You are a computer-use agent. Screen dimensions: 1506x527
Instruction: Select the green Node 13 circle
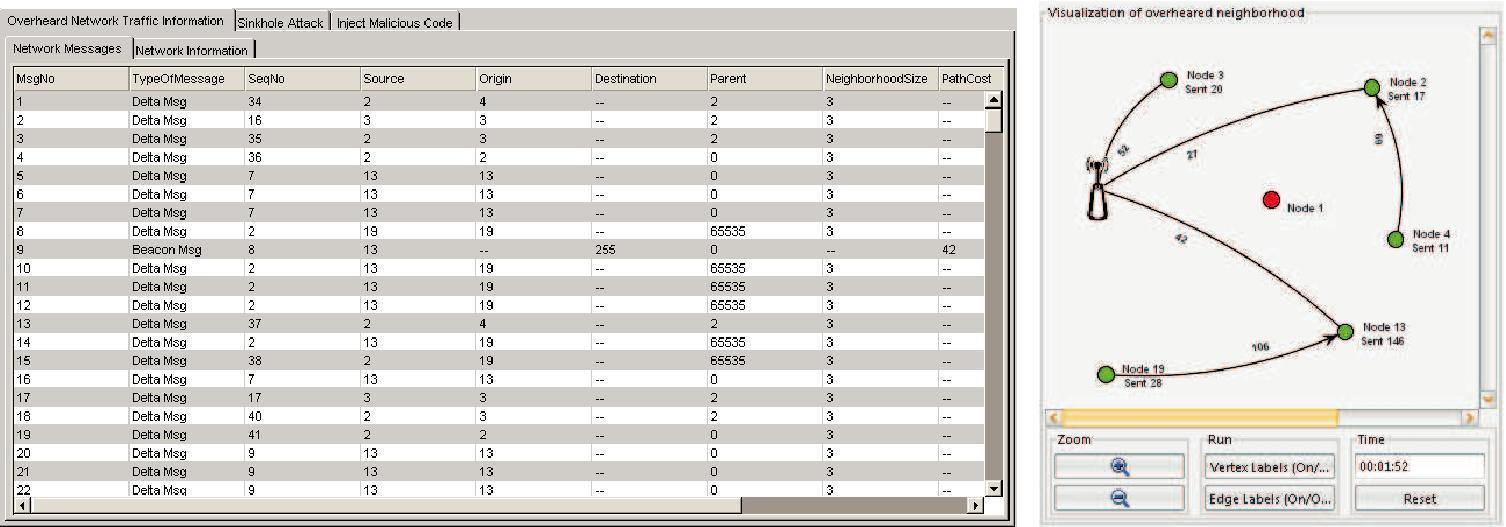pos(1345,331)
